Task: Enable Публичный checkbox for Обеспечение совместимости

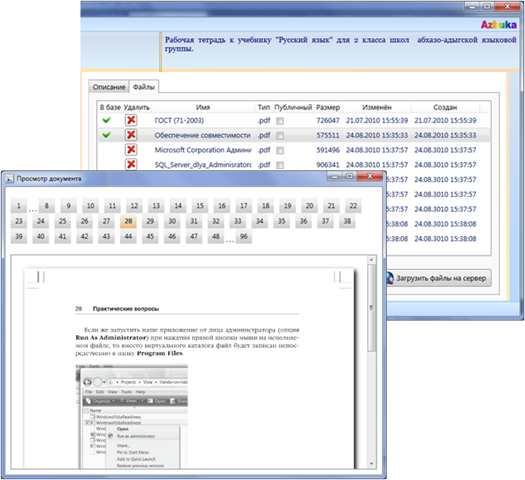Action: [280, 136]
